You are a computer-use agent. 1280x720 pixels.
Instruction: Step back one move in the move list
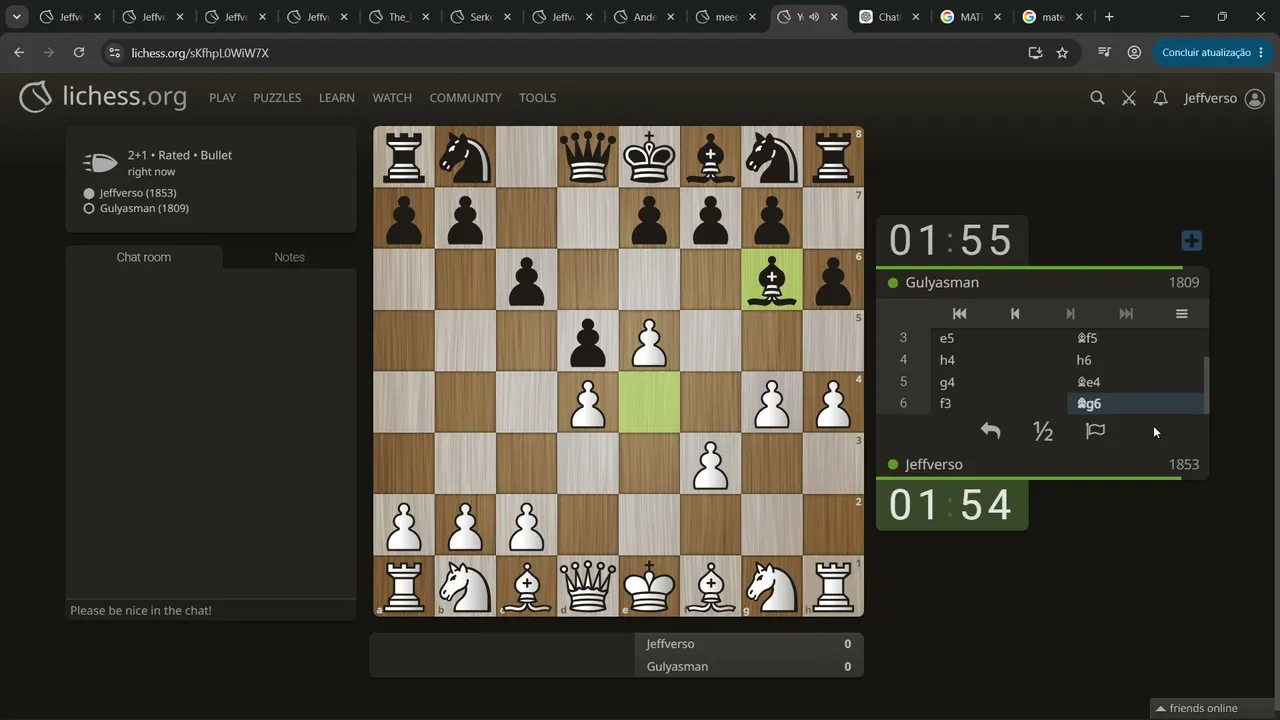[1015, 314]
